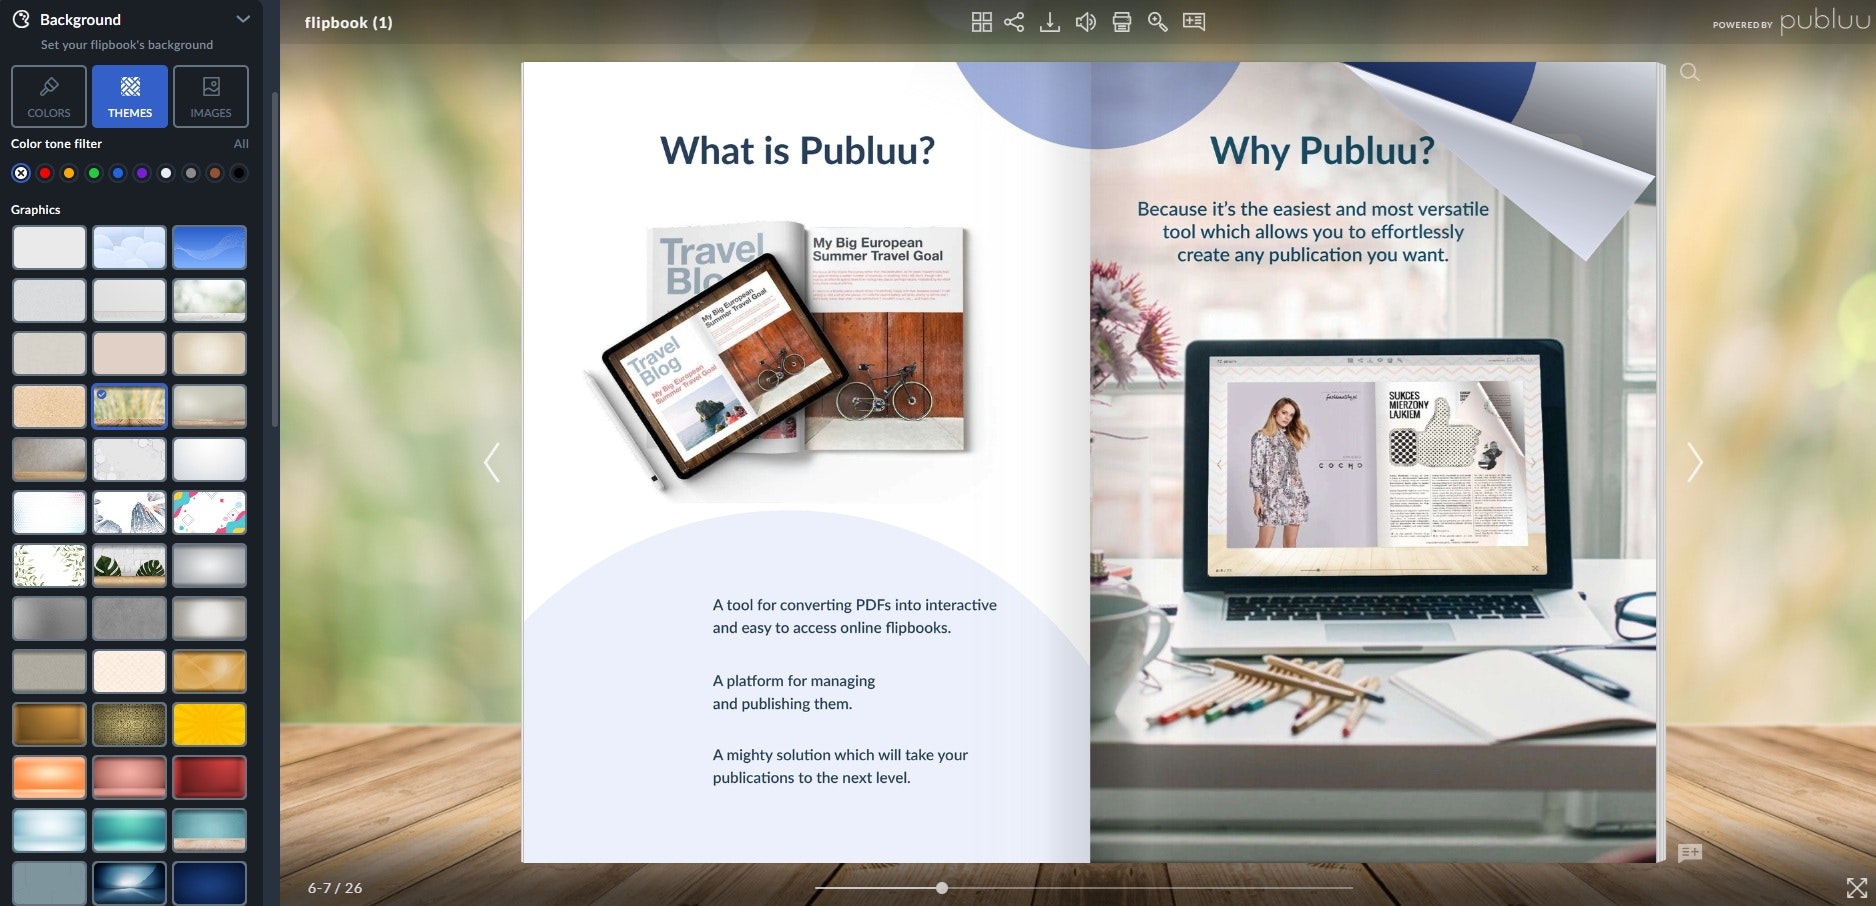Select the gray feather pattern background
This screenshot has width=1876, height=906.
129,512
